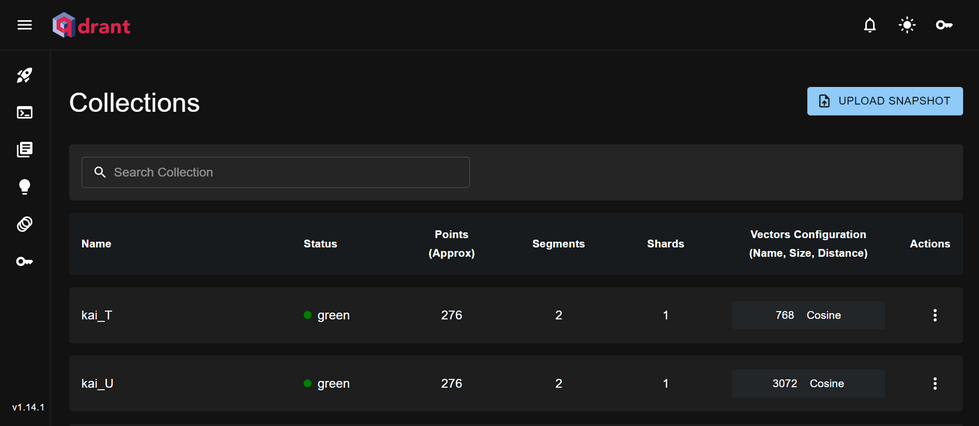The height and width of the screenshot is (426, 979).
Task: Go to Collections icon in sidebar
Action: tap(24, 150)
